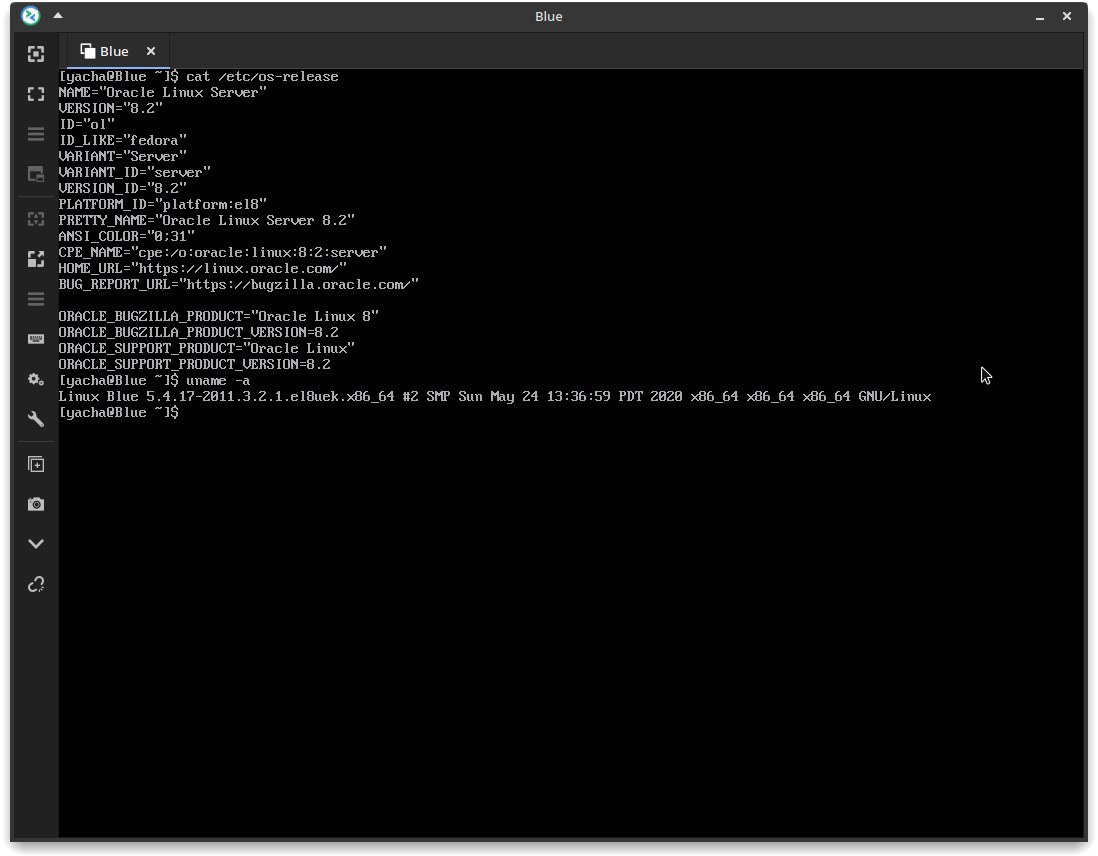Screen dimensions: 1098x856
Task: Open preferences gears icon
Action: point(36,379)
